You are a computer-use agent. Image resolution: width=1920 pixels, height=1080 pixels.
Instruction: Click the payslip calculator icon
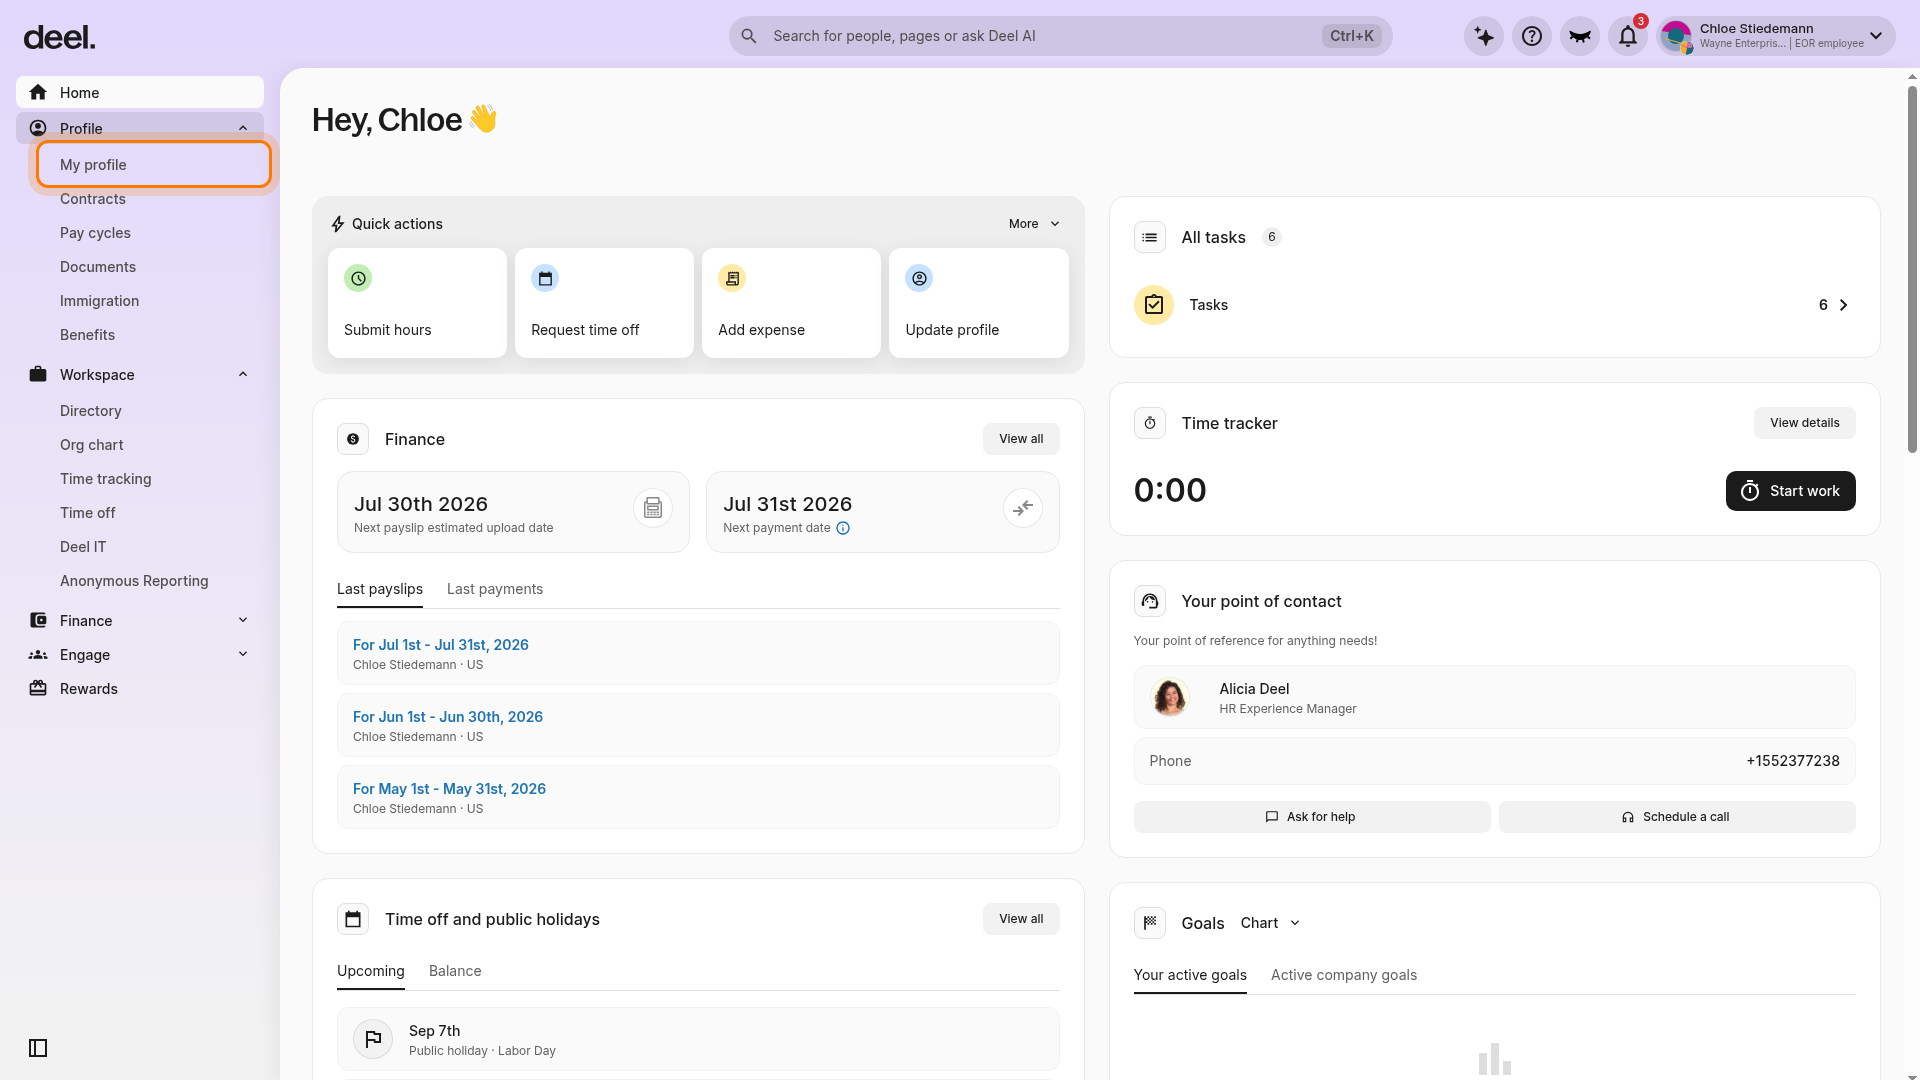[653, 508]
